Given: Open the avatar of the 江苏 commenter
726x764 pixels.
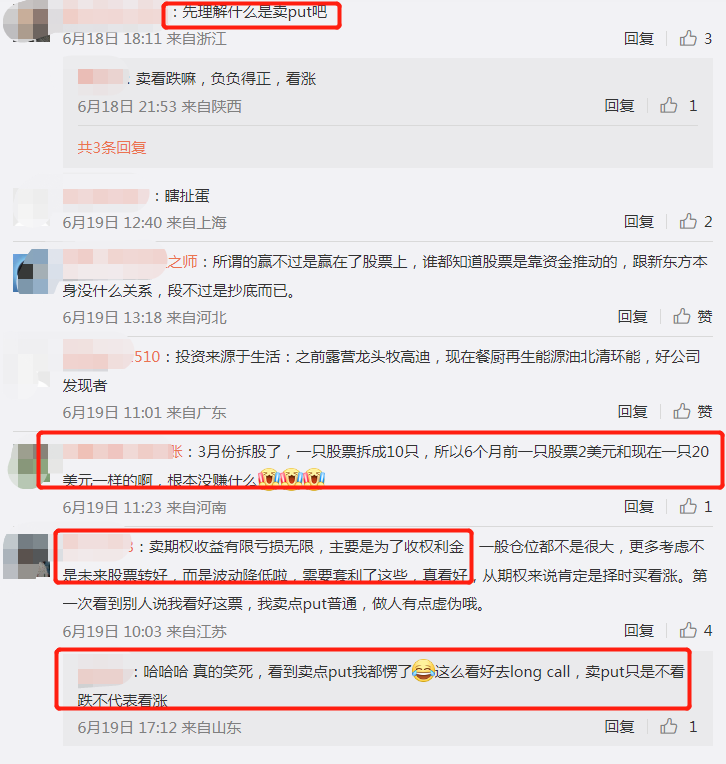Looking at the screenshot, I should [x=26, y=556].
